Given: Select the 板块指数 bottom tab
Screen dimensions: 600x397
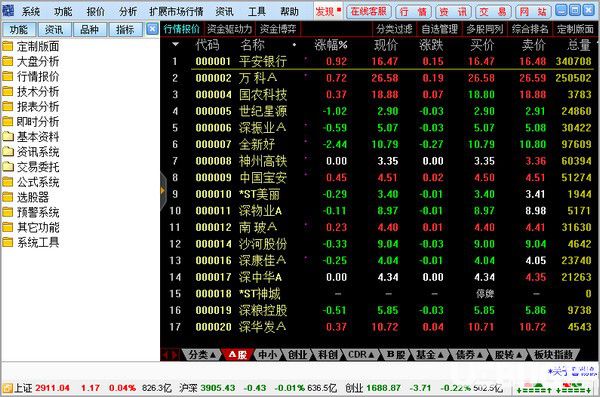Looking at the screenshot, I should click(553, 355).
